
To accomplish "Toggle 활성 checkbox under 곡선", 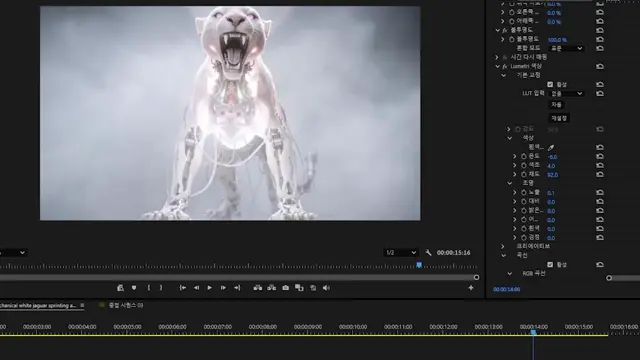I will 550,264.
